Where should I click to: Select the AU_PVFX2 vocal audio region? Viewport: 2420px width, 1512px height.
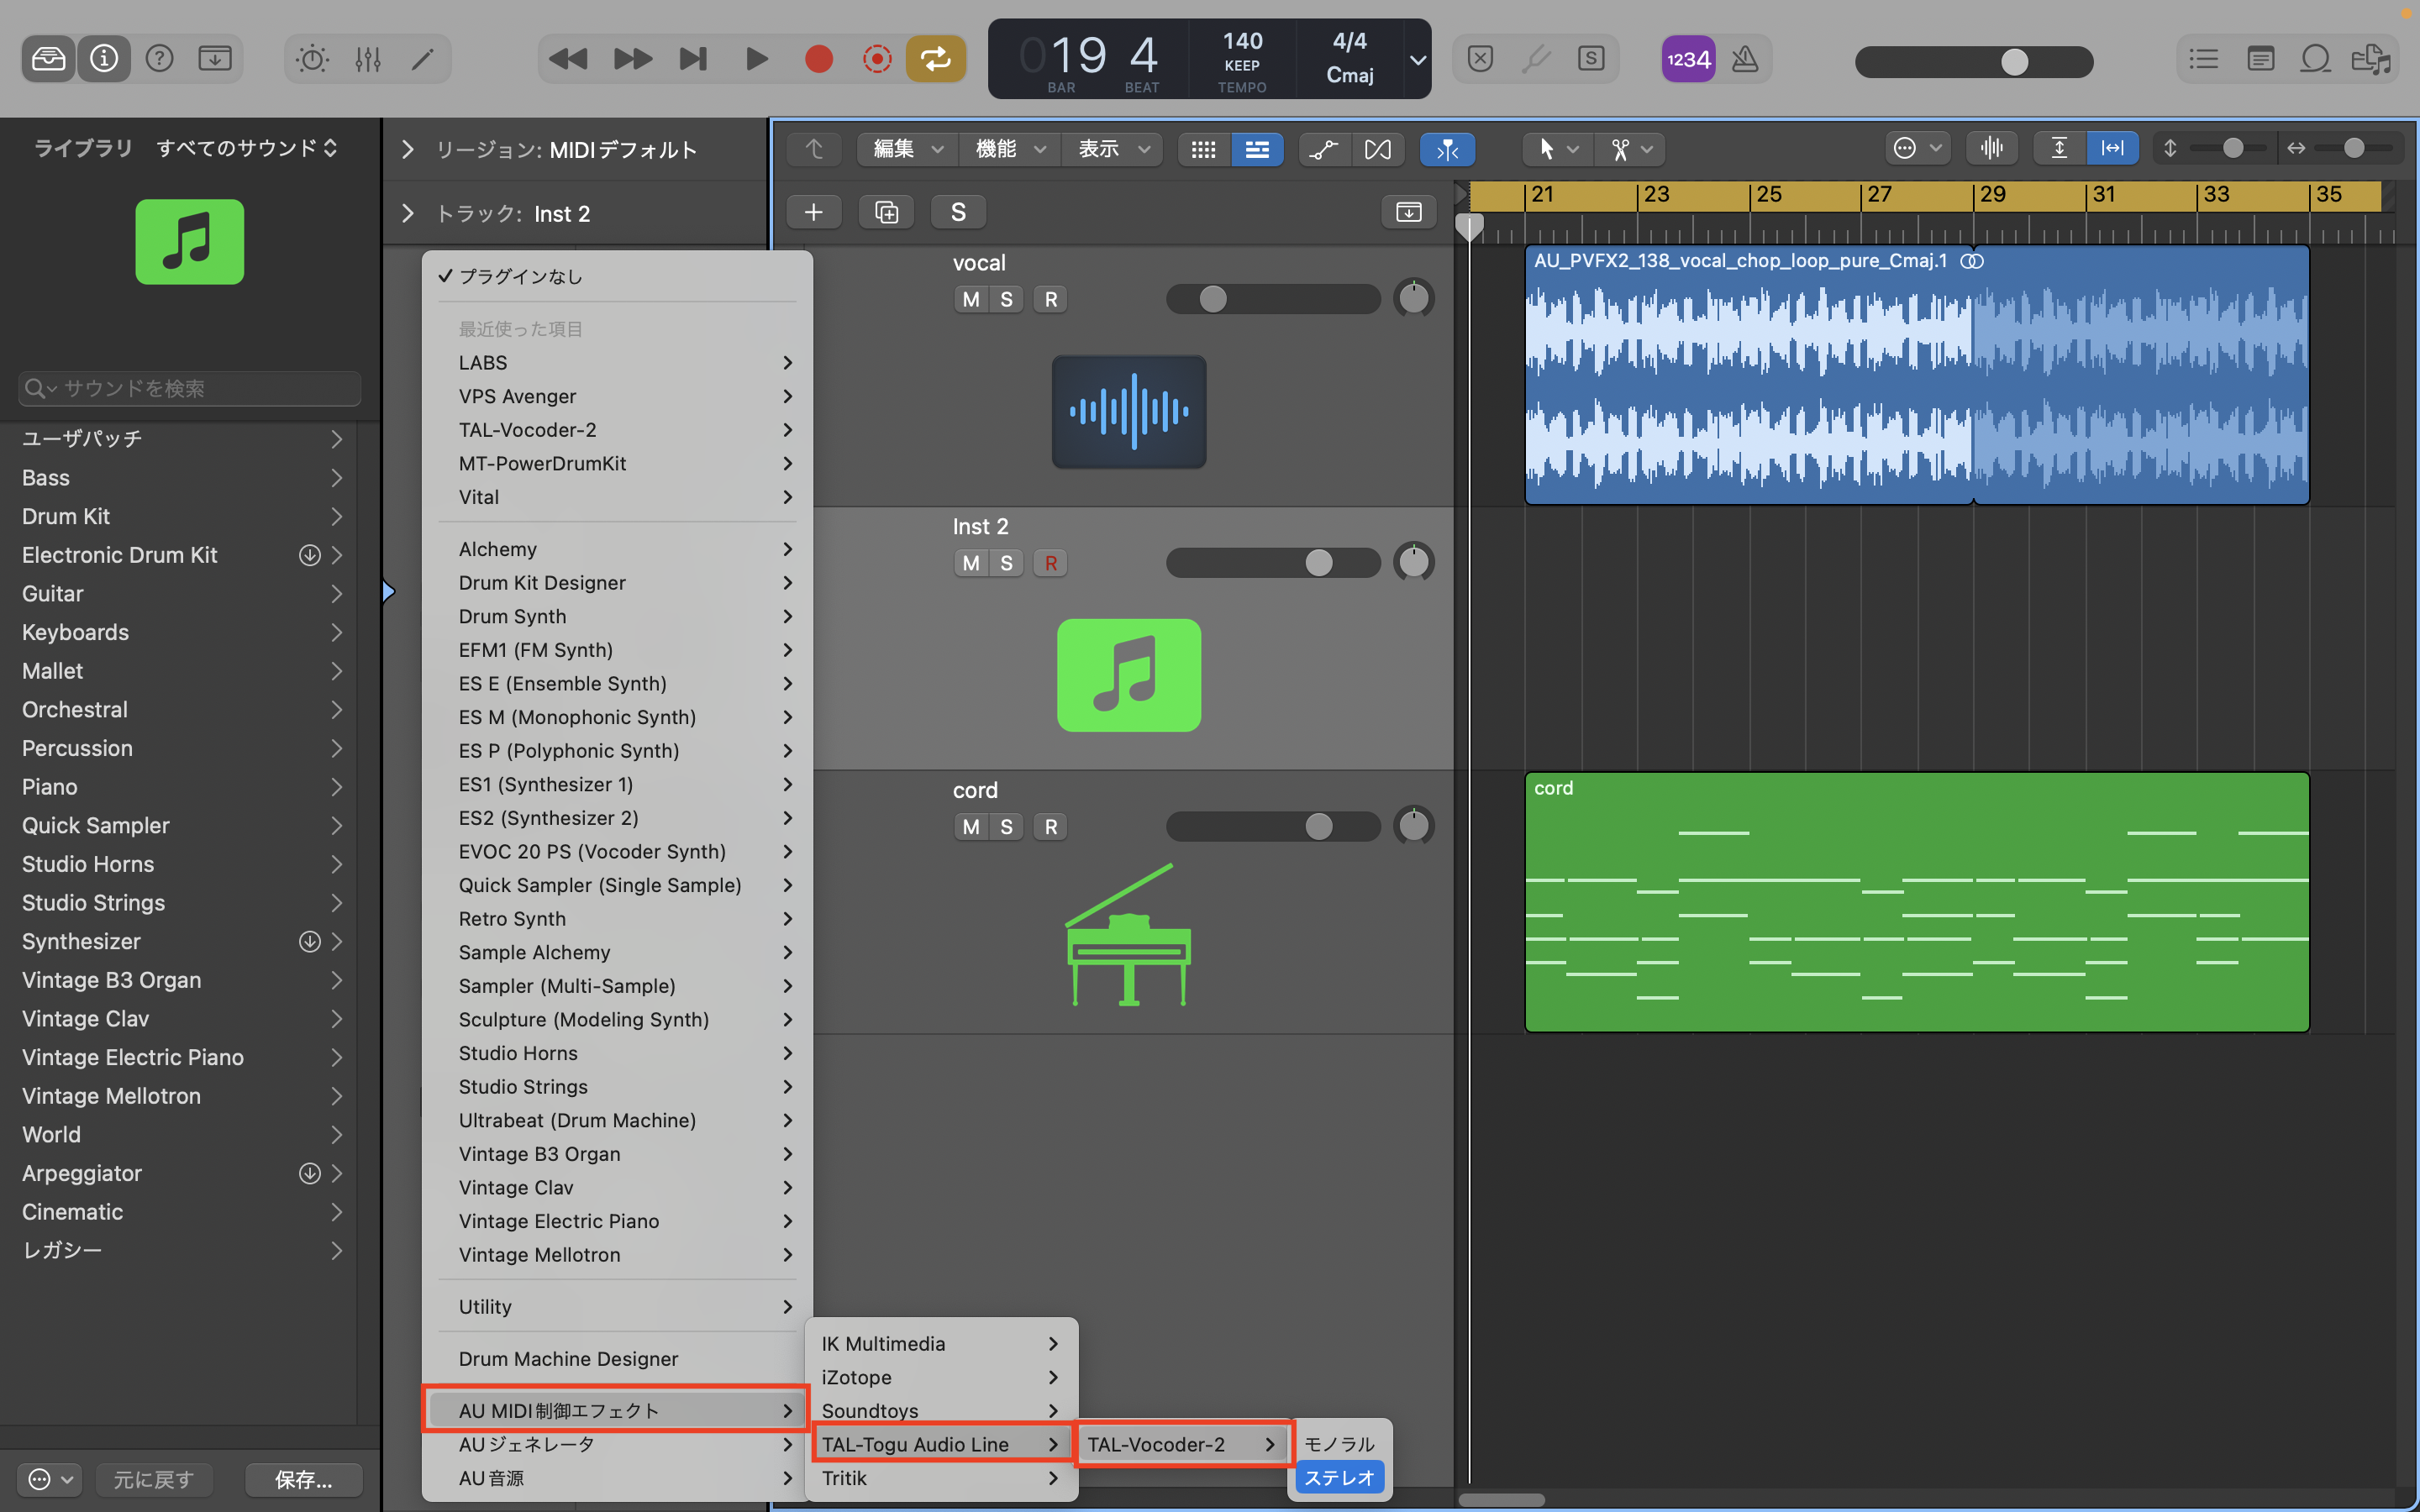coord(1916,375)
